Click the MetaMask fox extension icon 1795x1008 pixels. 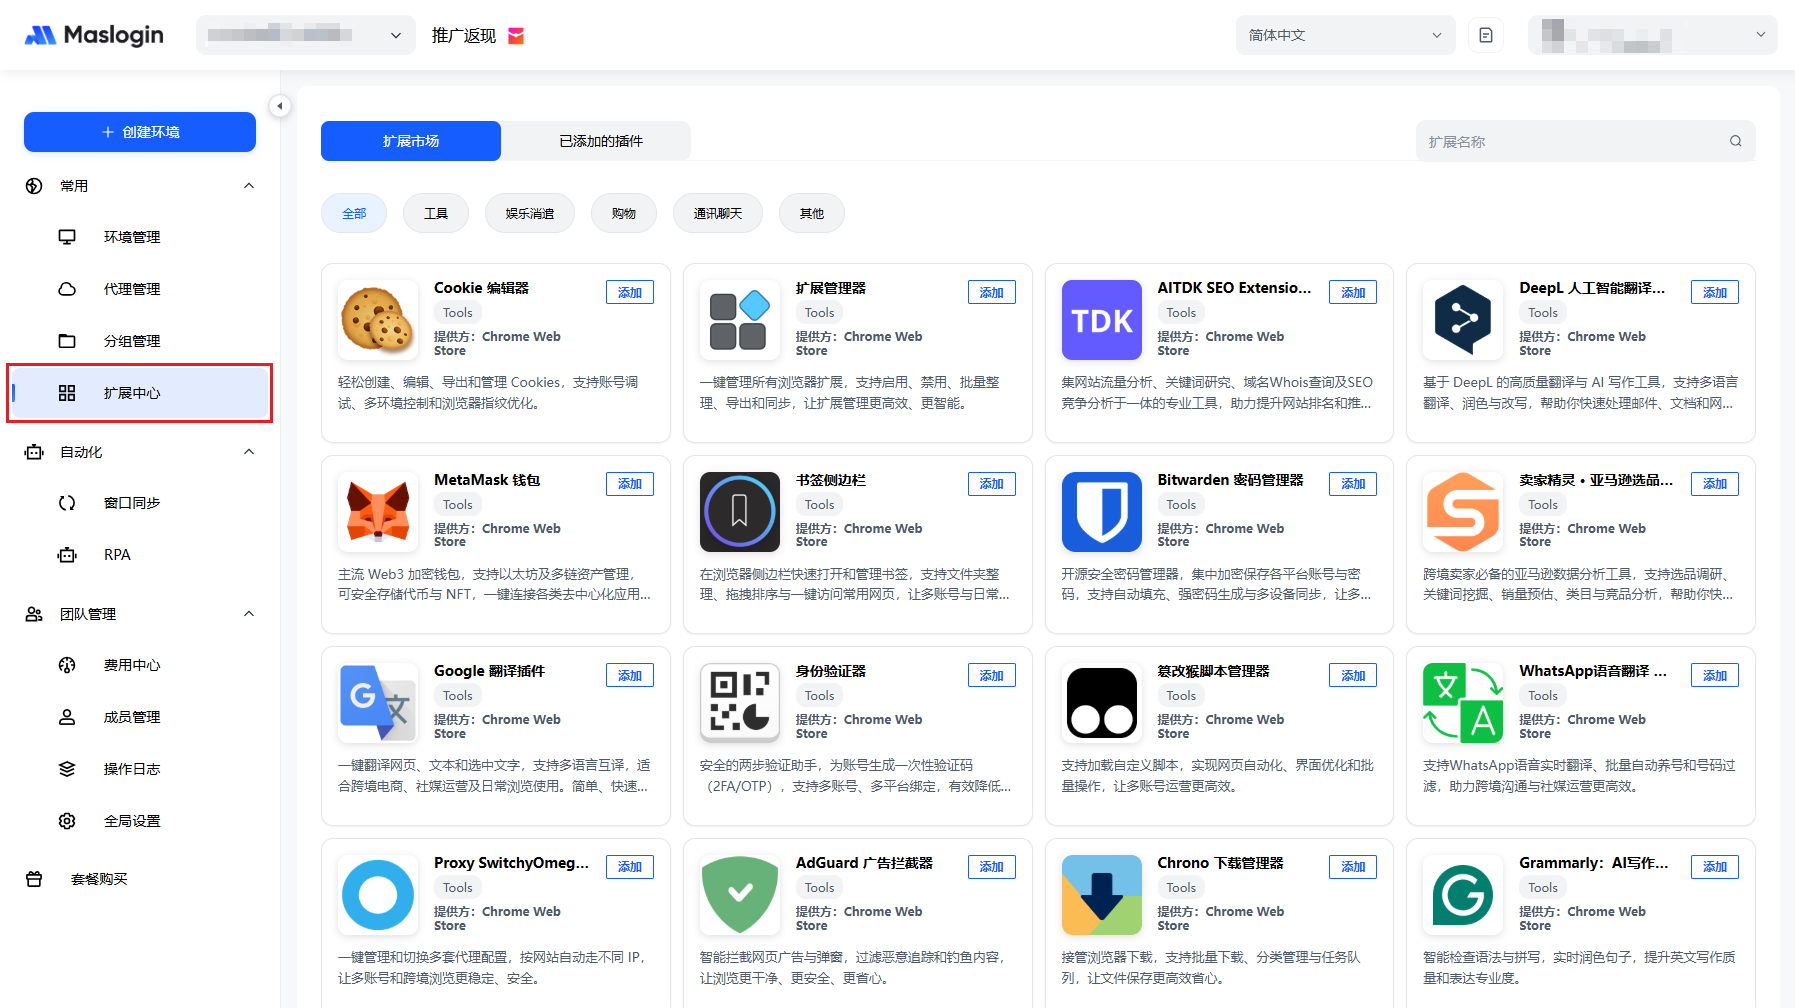378,512
